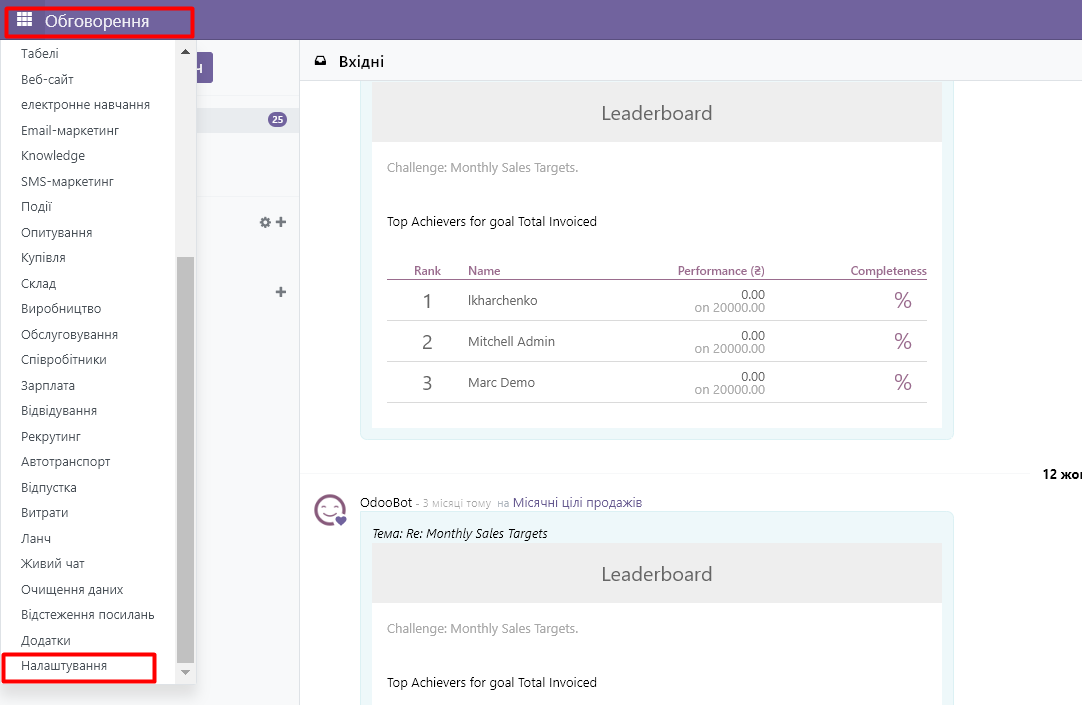The image size is (1082, 705).
Task: Open the Місячні цілі продажів channel link
Action: coord(577,503)
